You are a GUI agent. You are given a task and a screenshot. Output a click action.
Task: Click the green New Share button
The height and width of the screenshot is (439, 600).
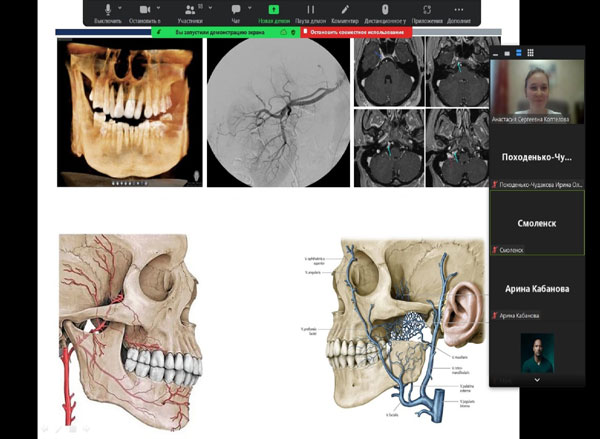pyautogui.click(x=272, y=11)
